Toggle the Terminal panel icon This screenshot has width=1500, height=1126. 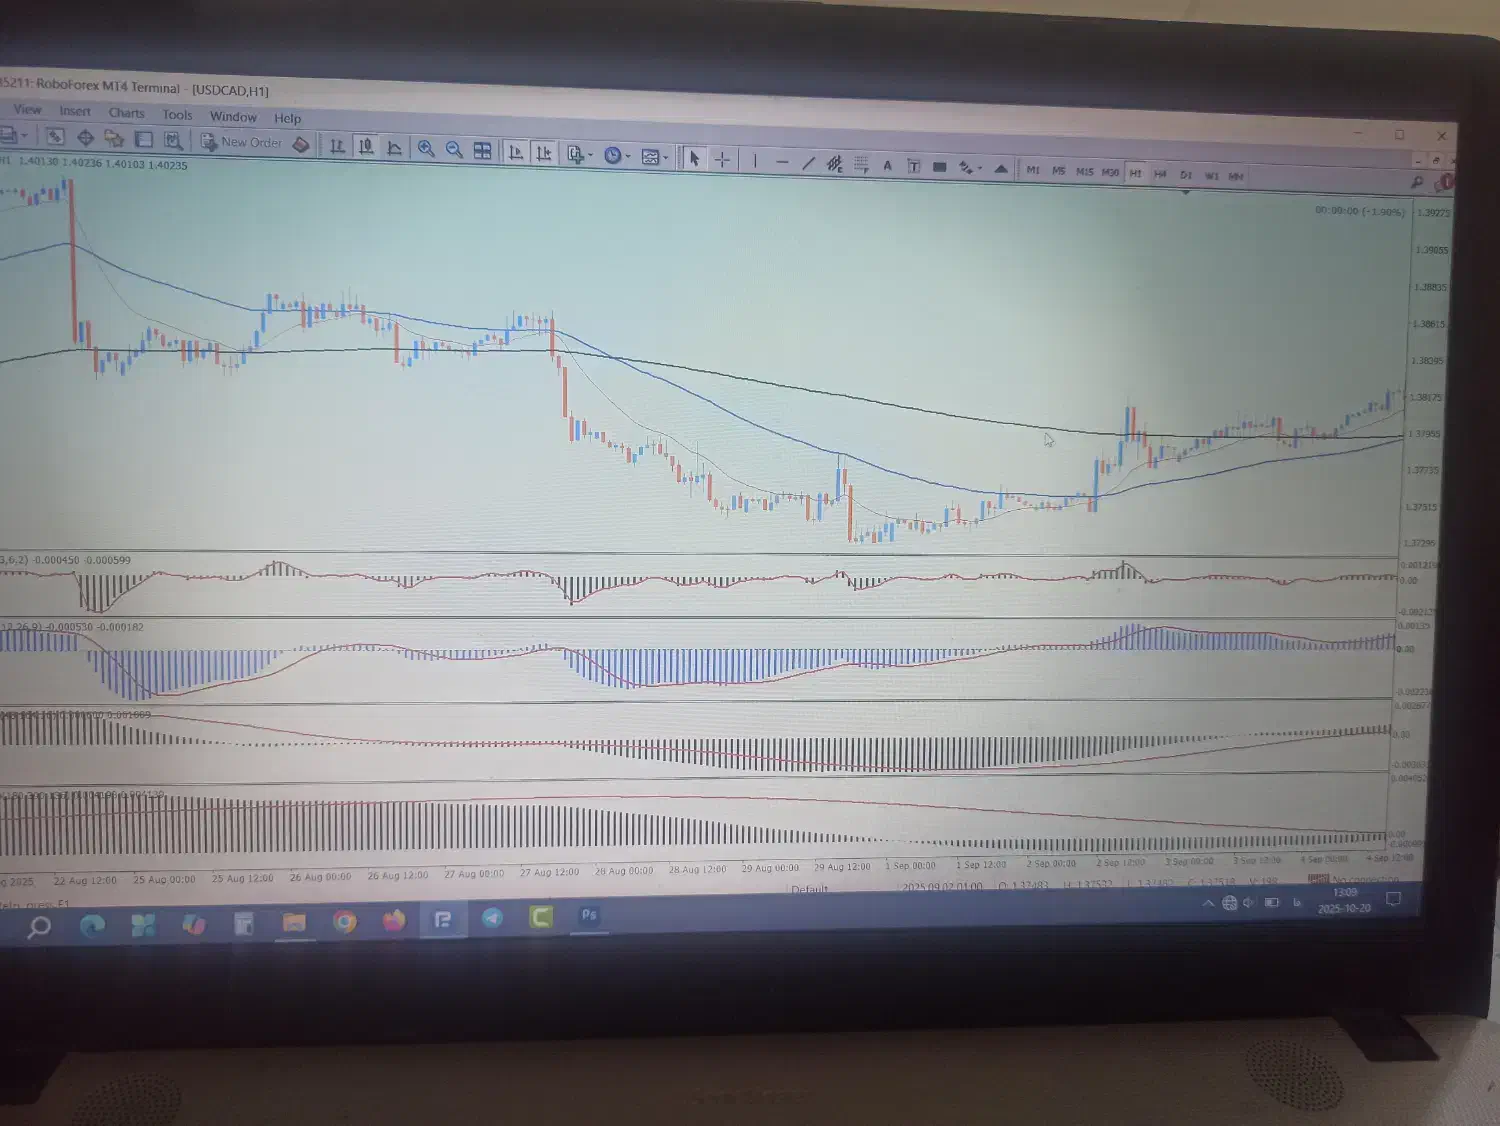click(144, 140)
